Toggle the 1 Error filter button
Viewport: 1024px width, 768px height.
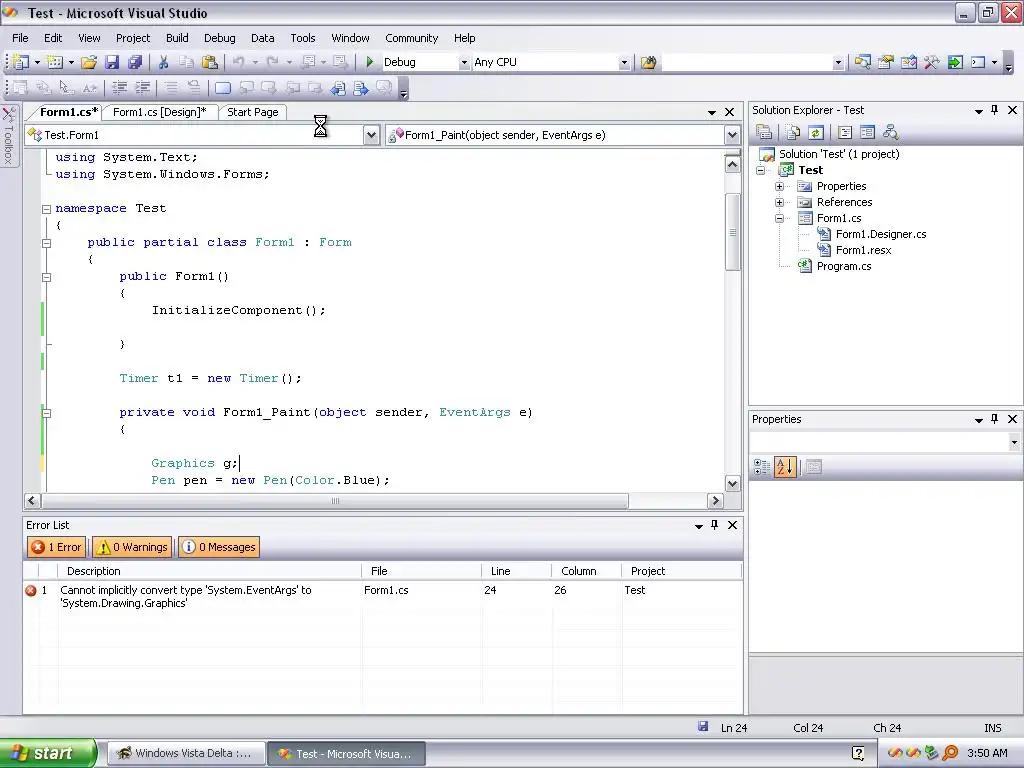coord(57,547)
